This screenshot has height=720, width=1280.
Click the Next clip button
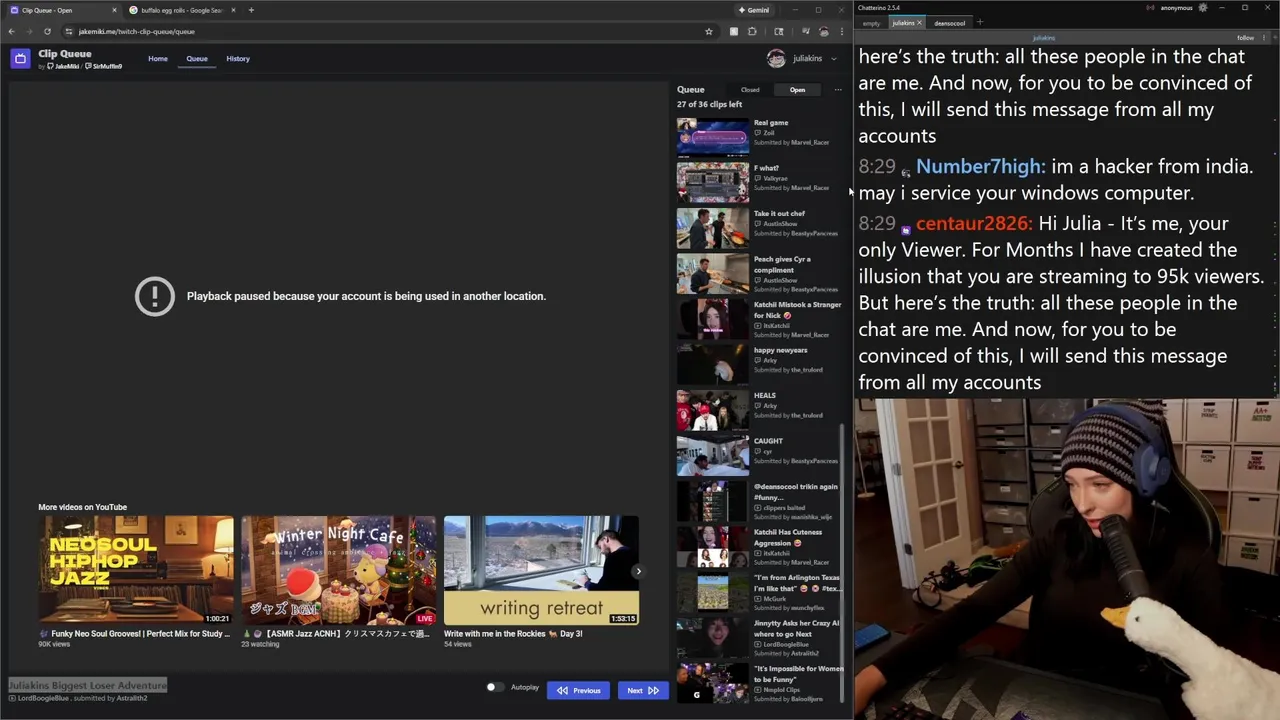coord(643,690)
